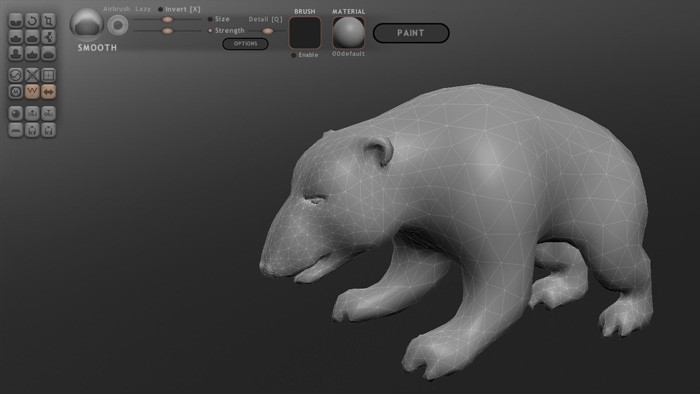Toggle the Lazy brush option
Image resolution: width=700 pixels, height=394 pixels.
coord(143,9)
